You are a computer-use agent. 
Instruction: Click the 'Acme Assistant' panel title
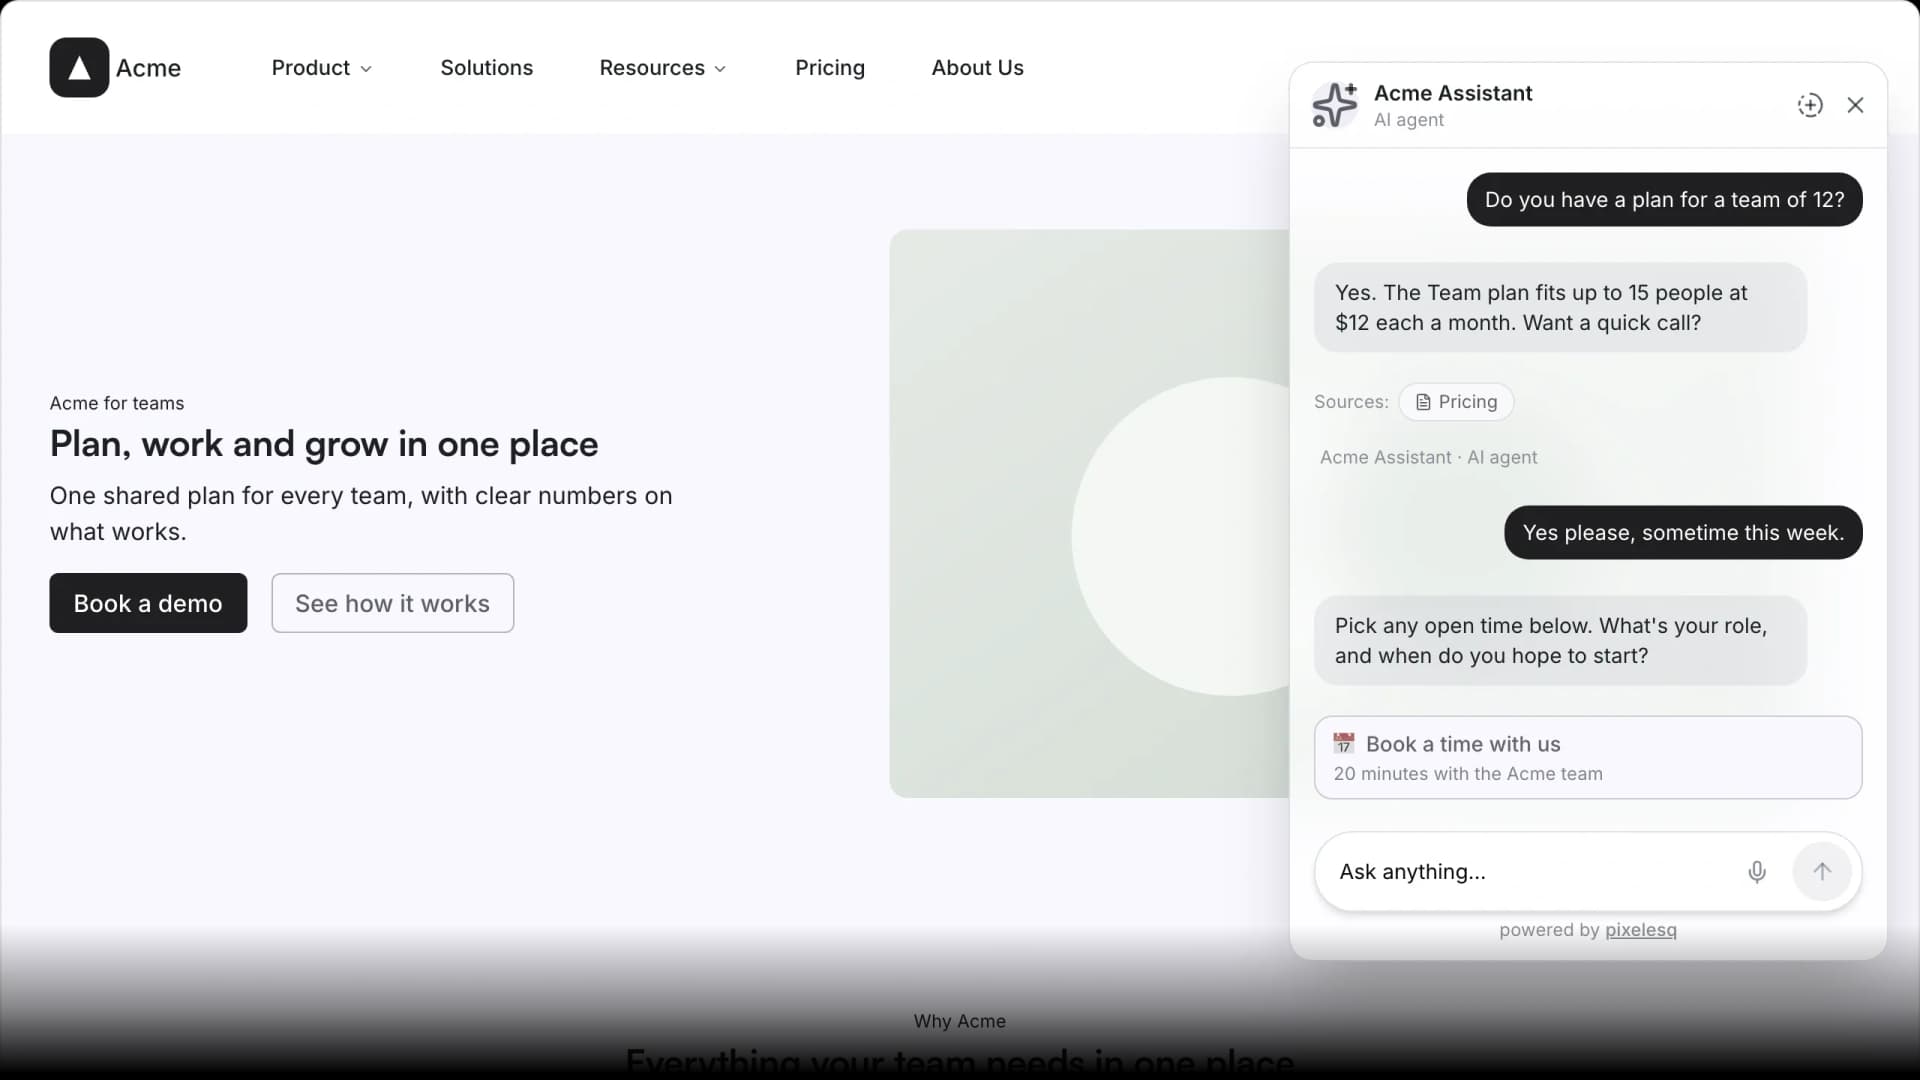tap(1453, 93)
